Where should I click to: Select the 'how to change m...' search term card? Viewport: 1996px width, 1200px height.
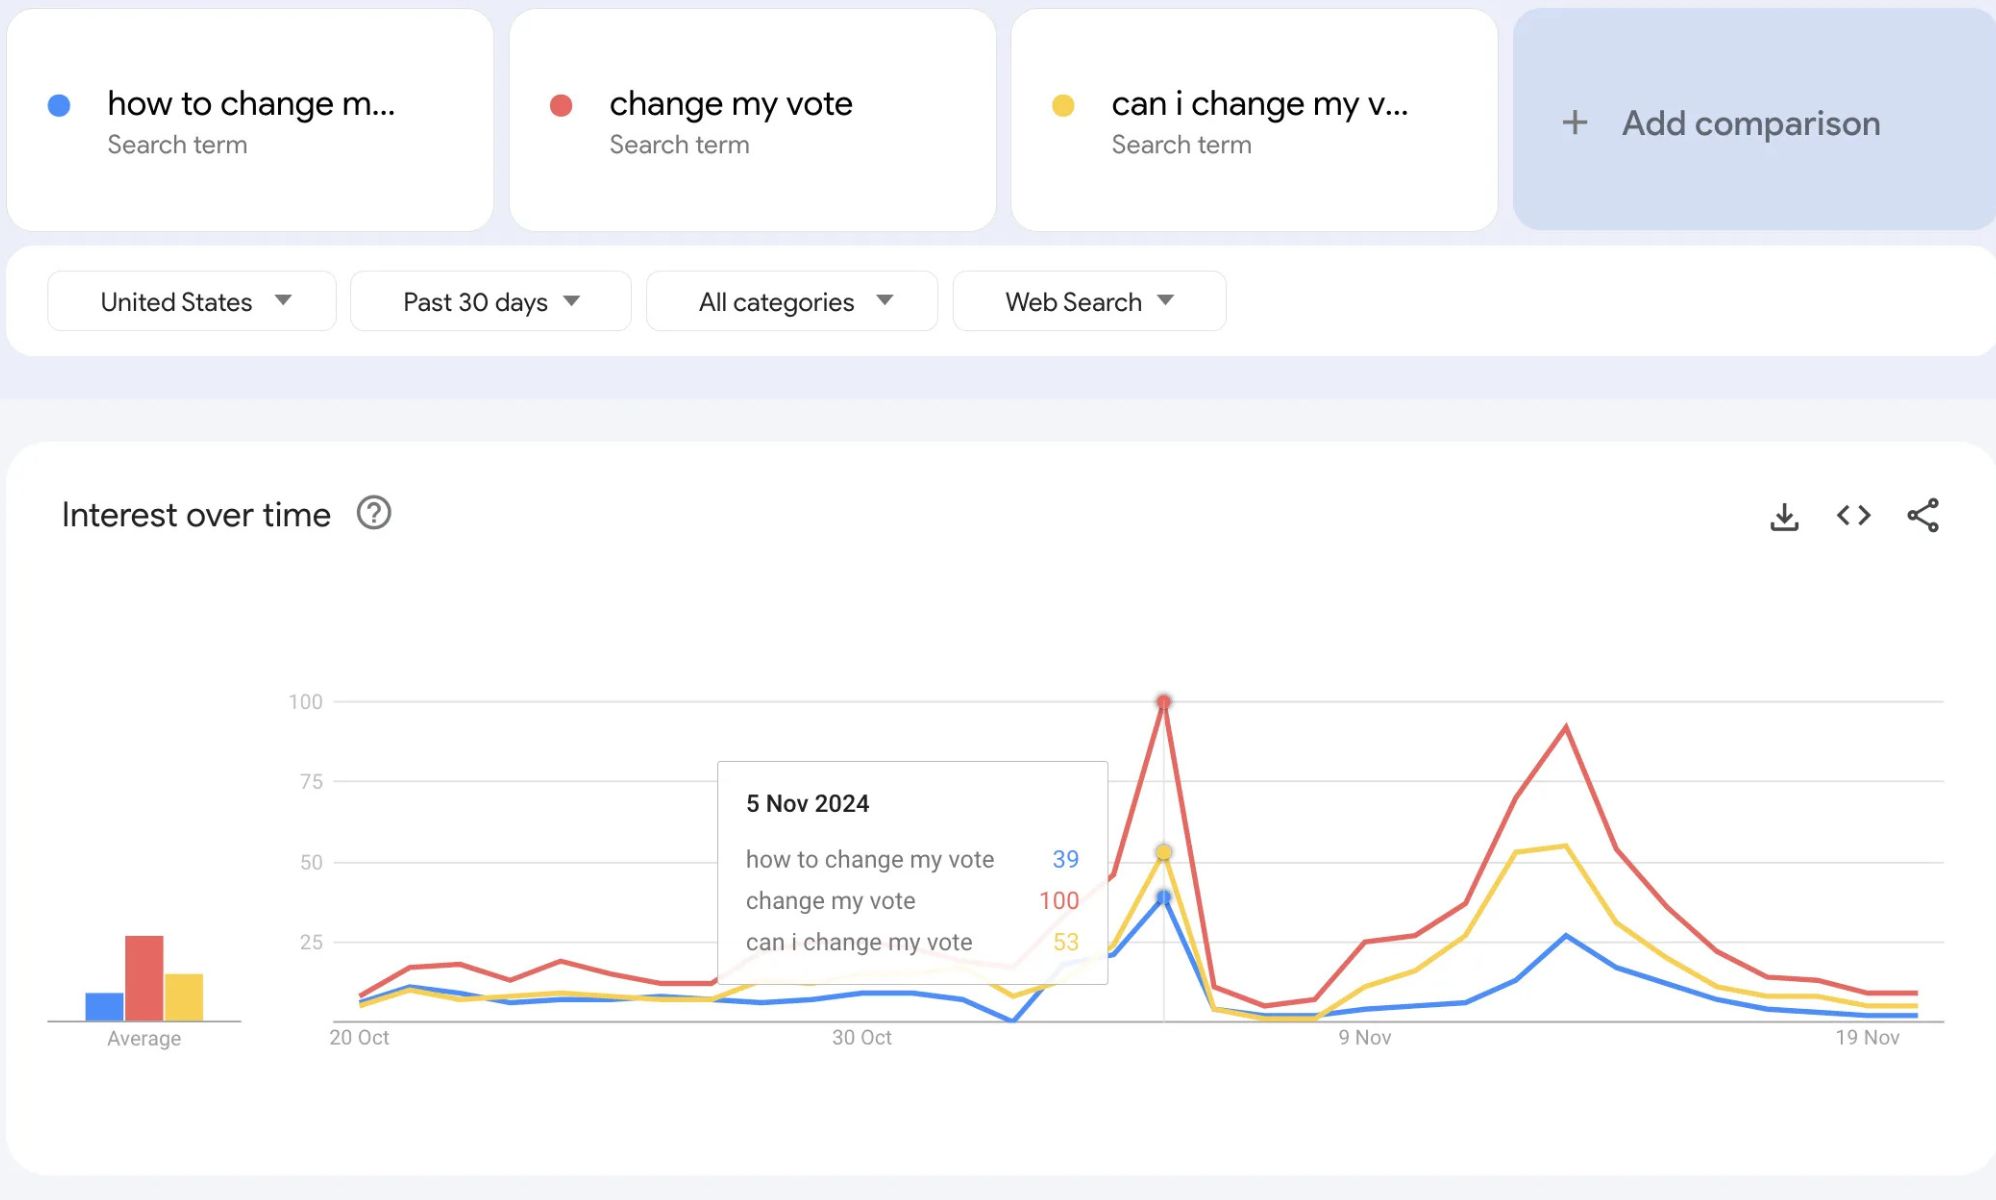[250, 120]
